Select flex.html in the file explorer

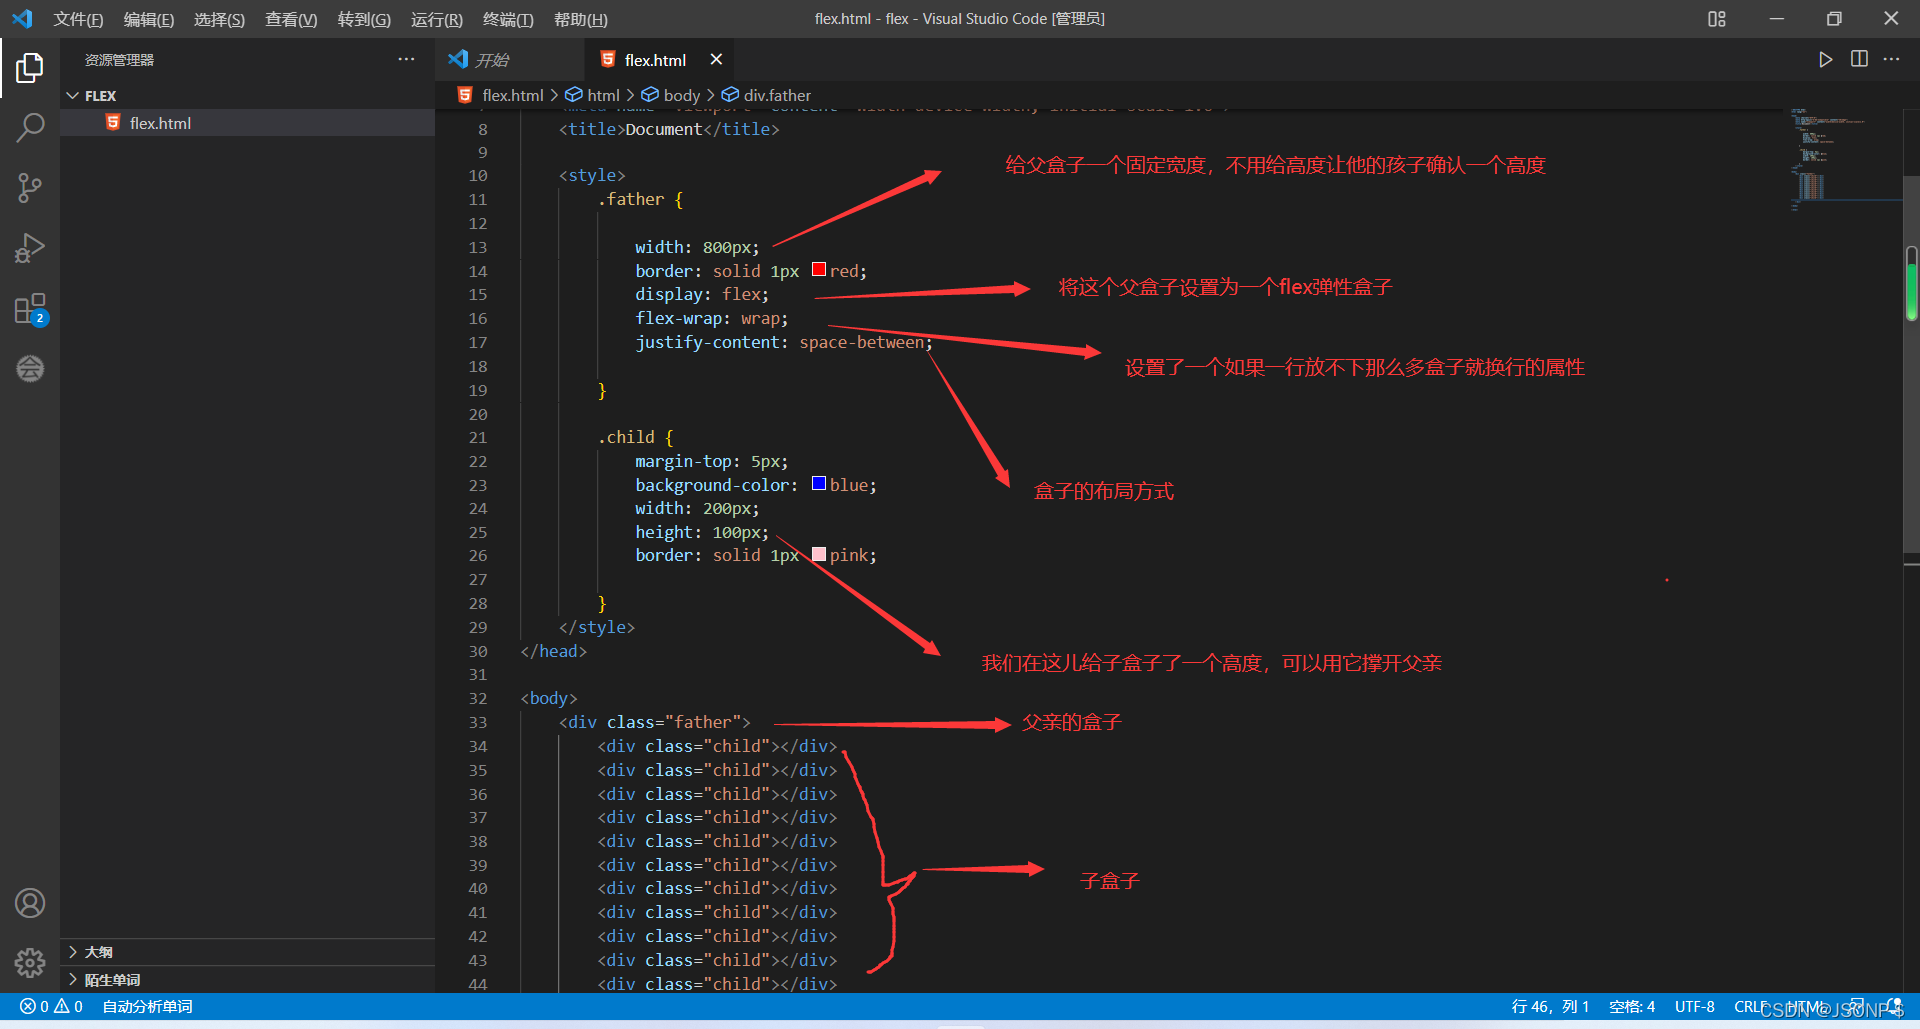(248, 123)
